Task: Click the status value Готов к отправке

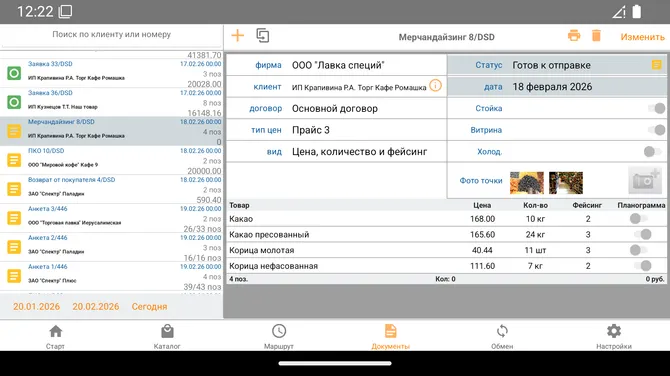Action: click(x=551, y=65)
